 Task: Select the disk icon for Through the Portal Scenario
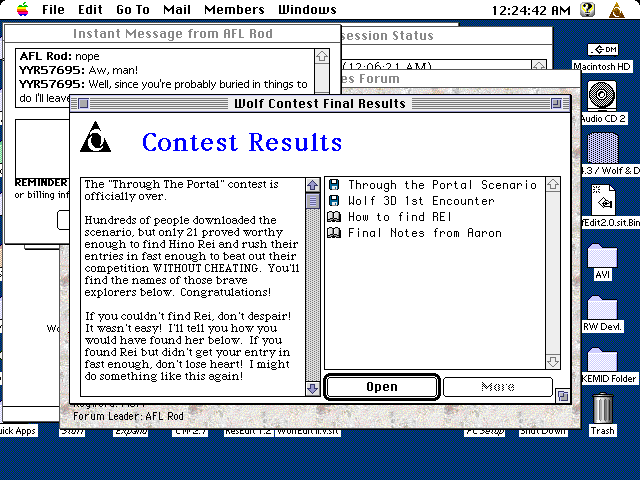(x=334, y=185)
